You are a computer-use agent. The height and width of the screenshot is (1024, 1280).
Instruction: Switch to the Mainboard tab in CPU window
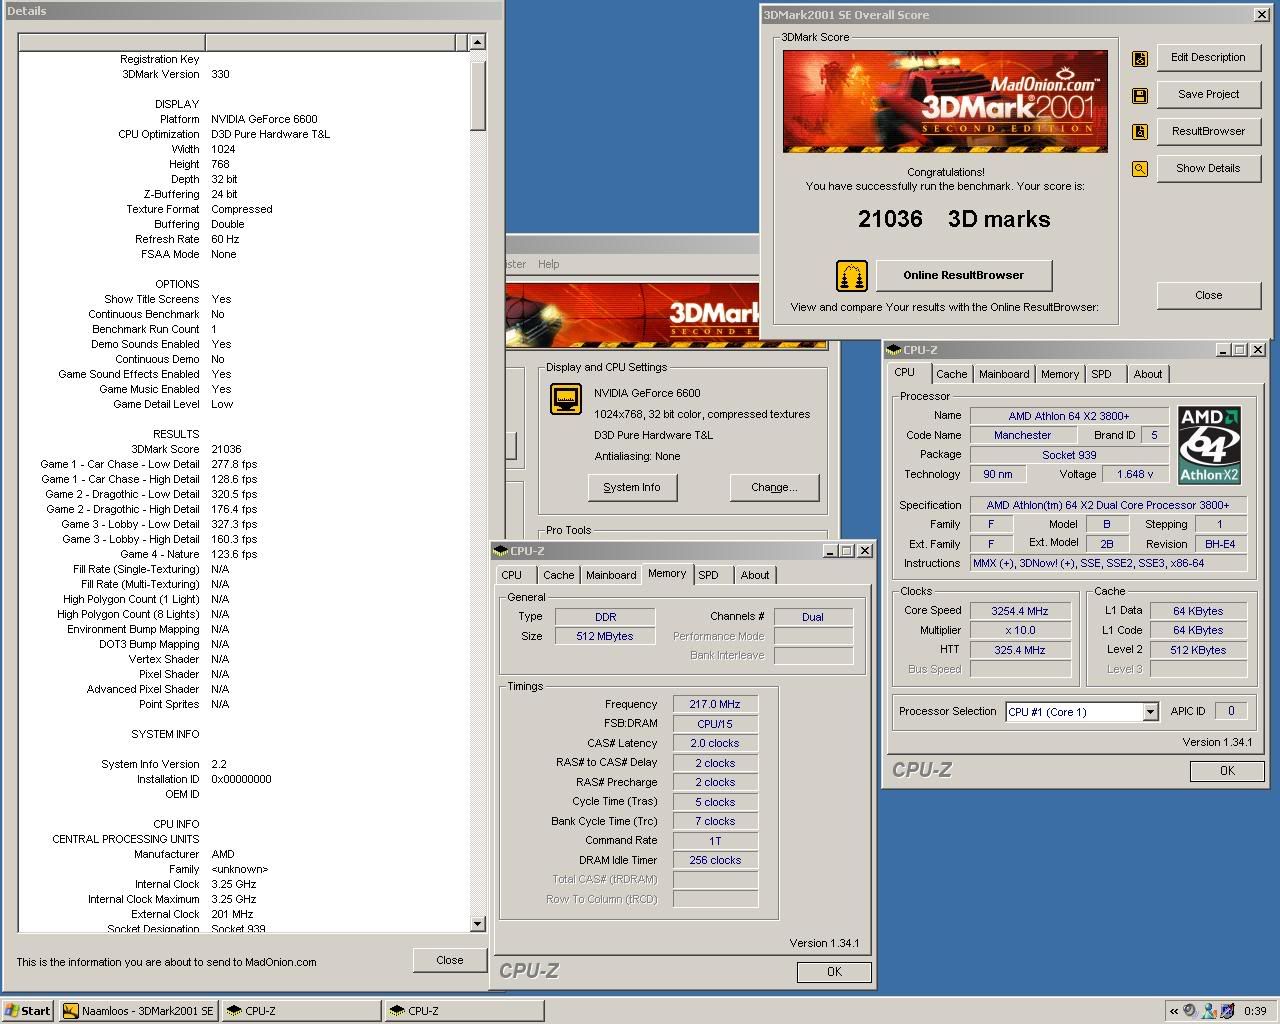(x=1004, y=374)
